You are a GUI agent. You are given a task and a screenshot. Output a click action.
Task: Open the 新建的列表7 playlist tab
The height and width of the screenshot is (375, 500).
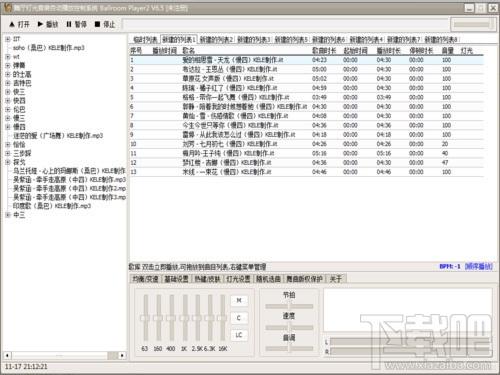point(403,40)
